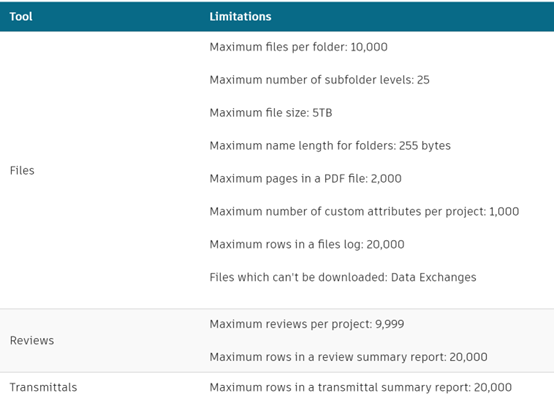Click Maximum number of subfolder levels line
Viewport: 554px width, 404px height.
pyautogui.click(x=319, y=80)
